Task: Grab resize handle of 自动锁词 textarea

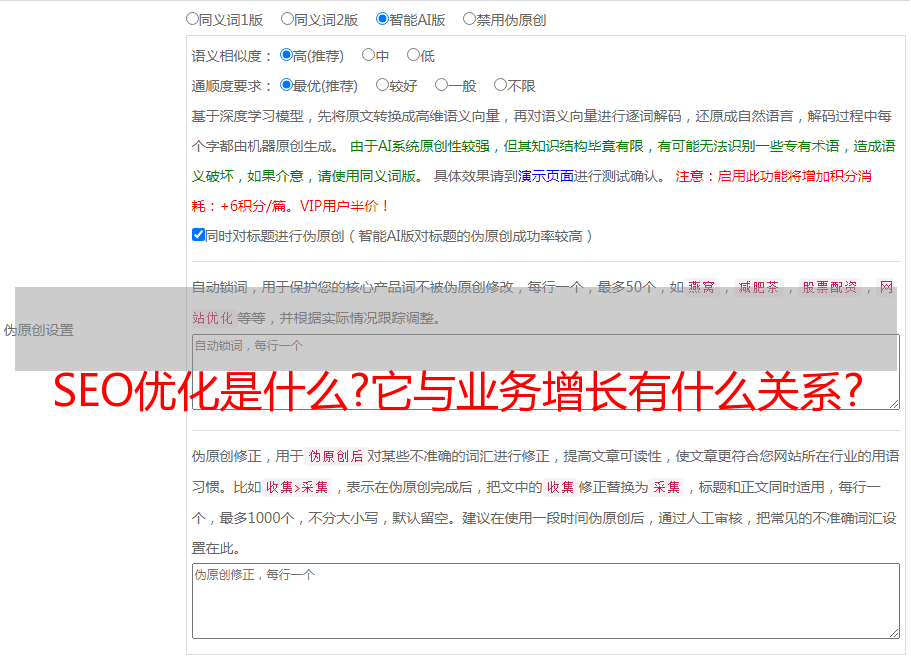Action: point(894,404)
